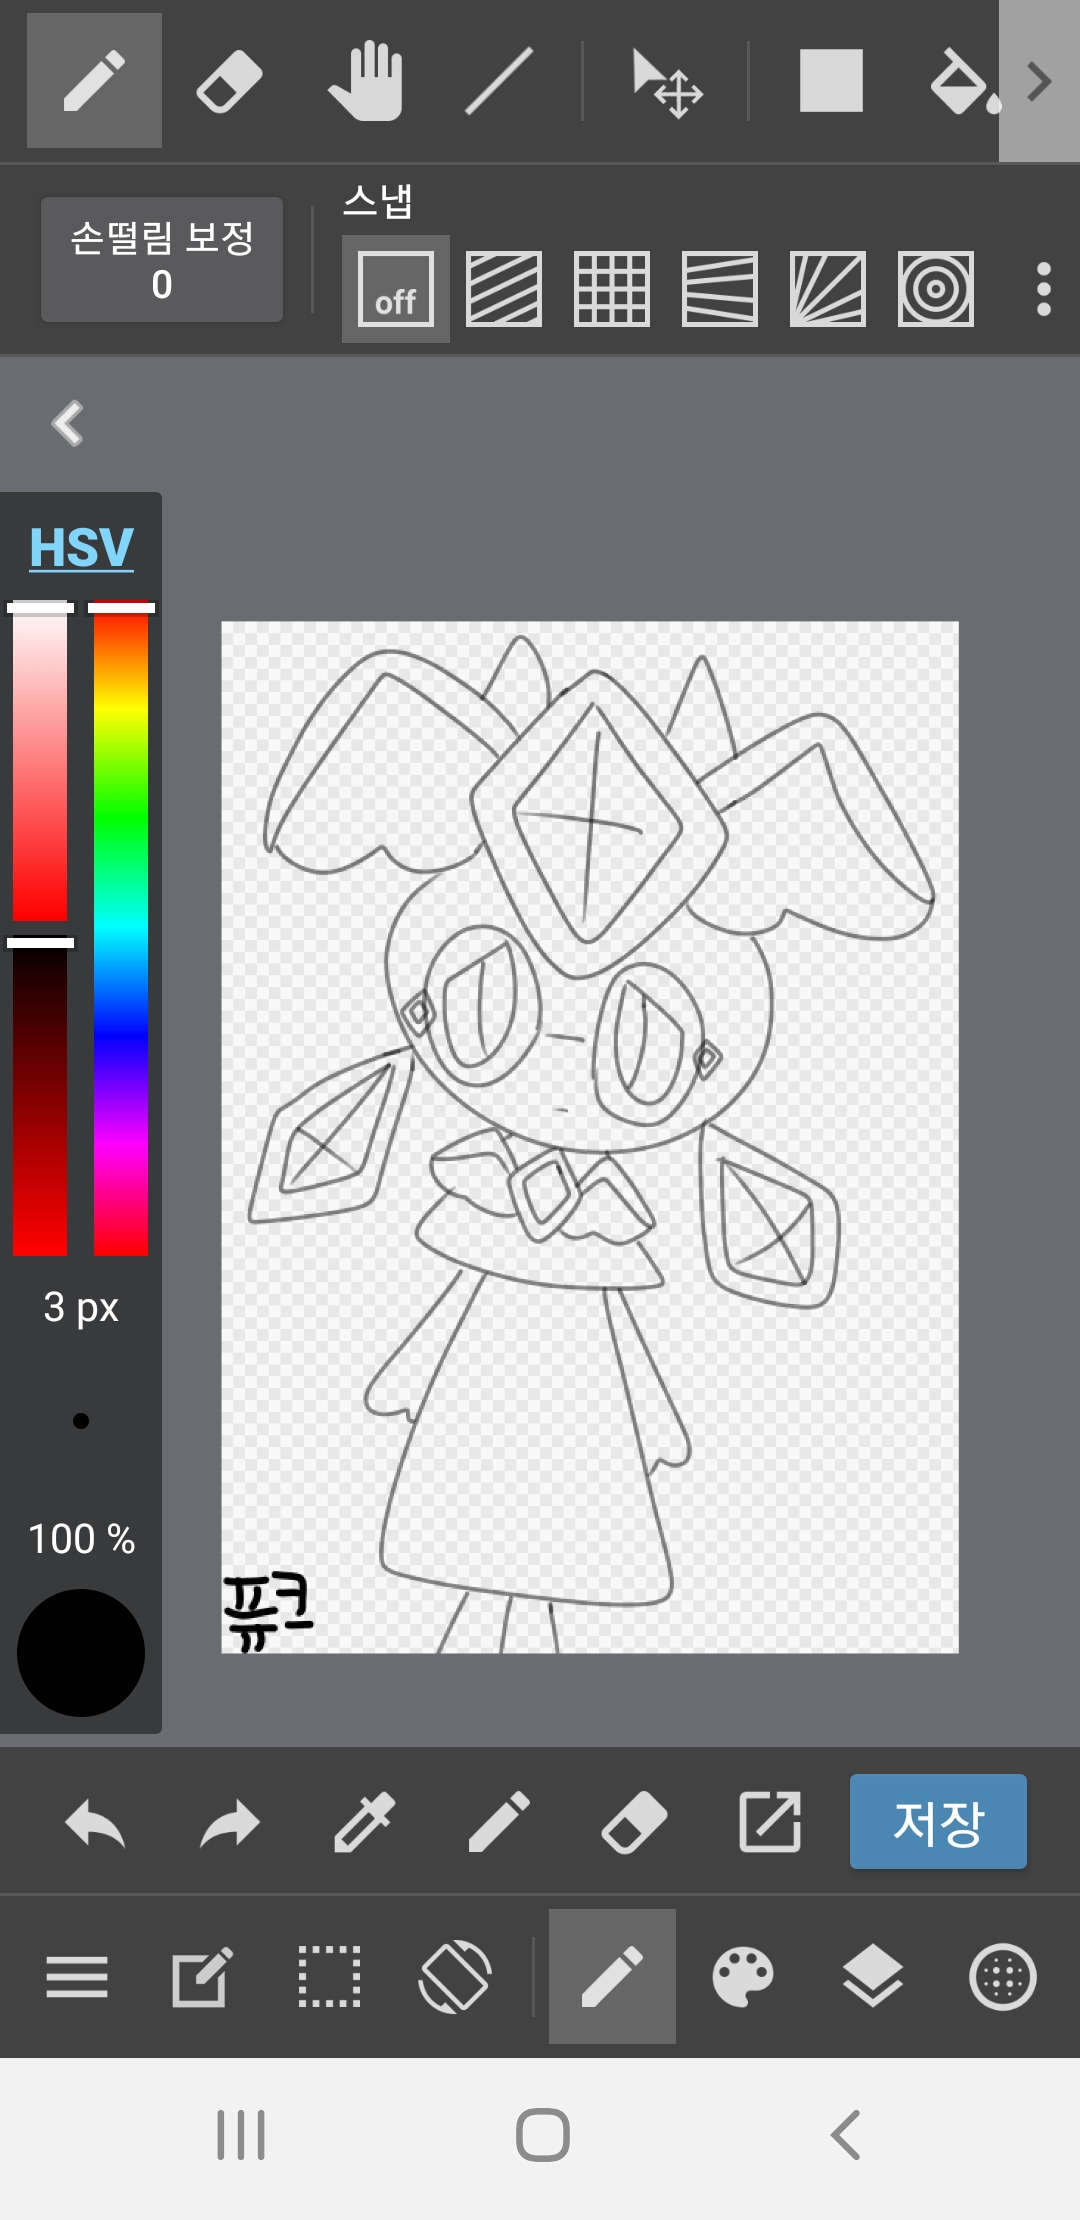The image size is (1080, 2220).
Task: Open the brush panel tab
Action: point(612,1977)
